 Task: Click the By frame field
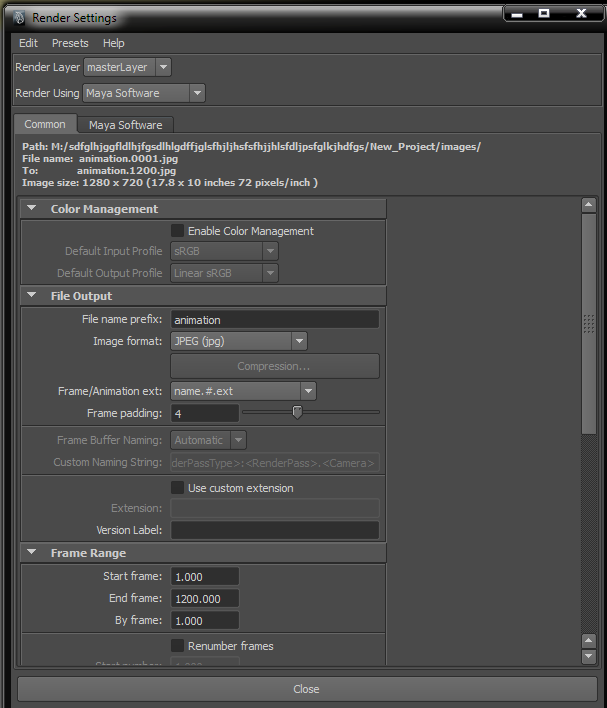click(x=205, y=620)
